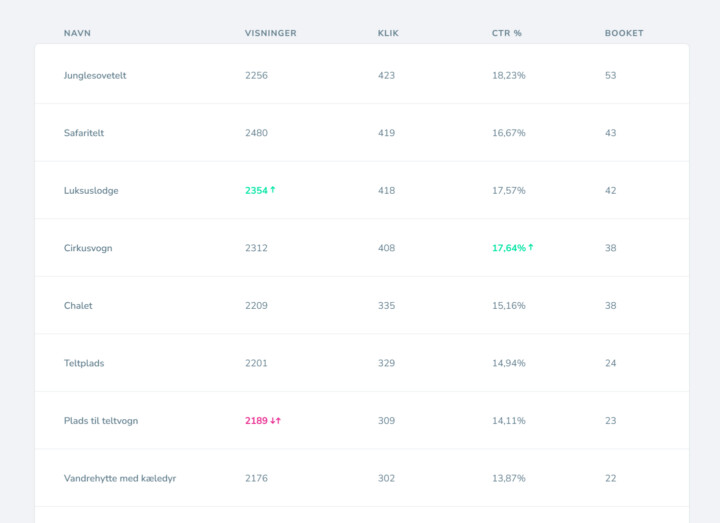The height and width of the screenshot is (523, 720).
Task: Sort by the NAVN column header
Action: tap(77, 33)
